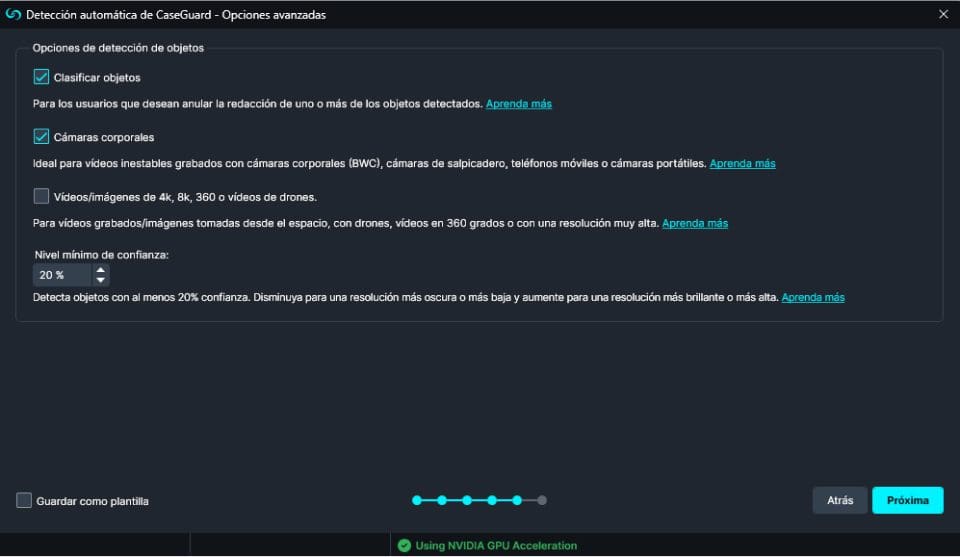Jump to first wizard step dot
Screen dimensions: 960x557
417,500
